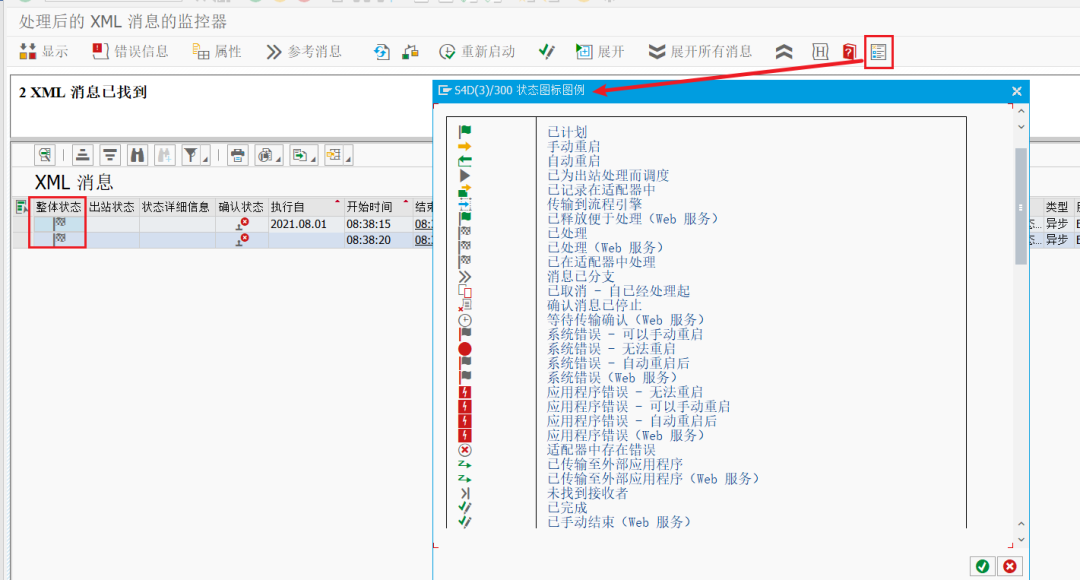Open the export dropdown arrow
Image resolution: width=1080 pixels, height=580 pixels.
coord(313,158)
